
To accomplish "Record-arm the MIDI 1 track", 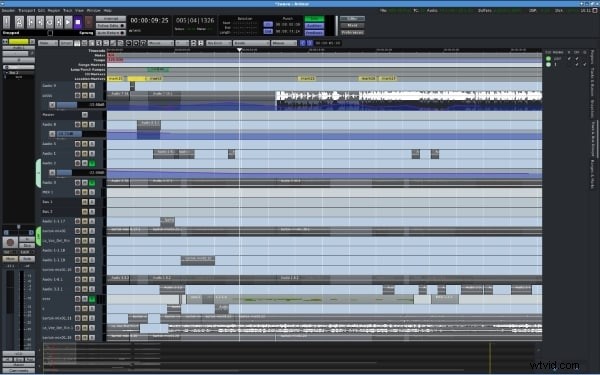I will (x=78, y=192).
